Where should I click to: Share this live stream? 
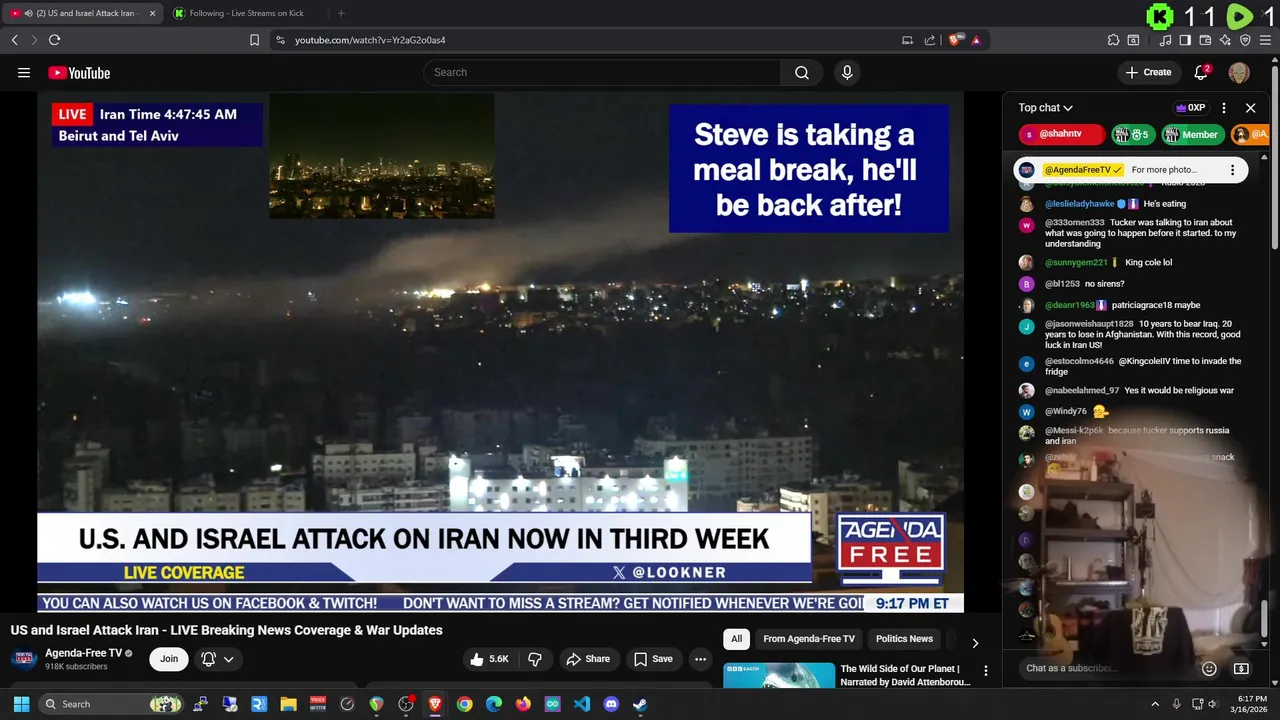pyautogui.click(x=588, y=659)
